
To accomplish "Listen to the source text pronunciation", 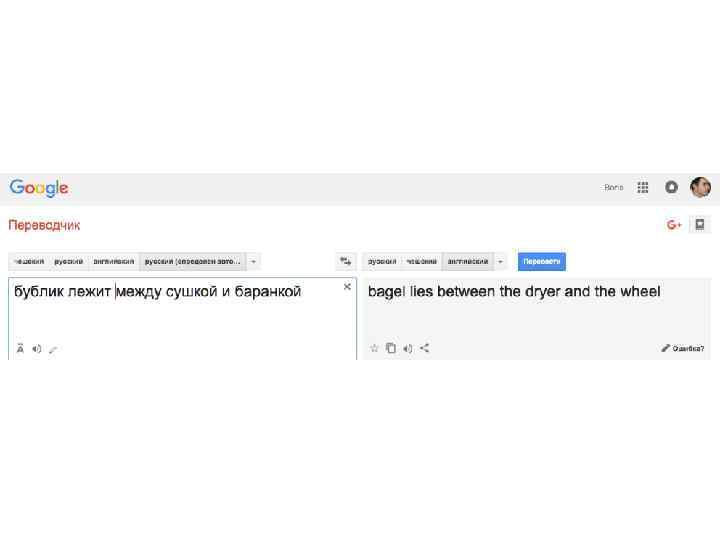I will (x=37, y=349).
